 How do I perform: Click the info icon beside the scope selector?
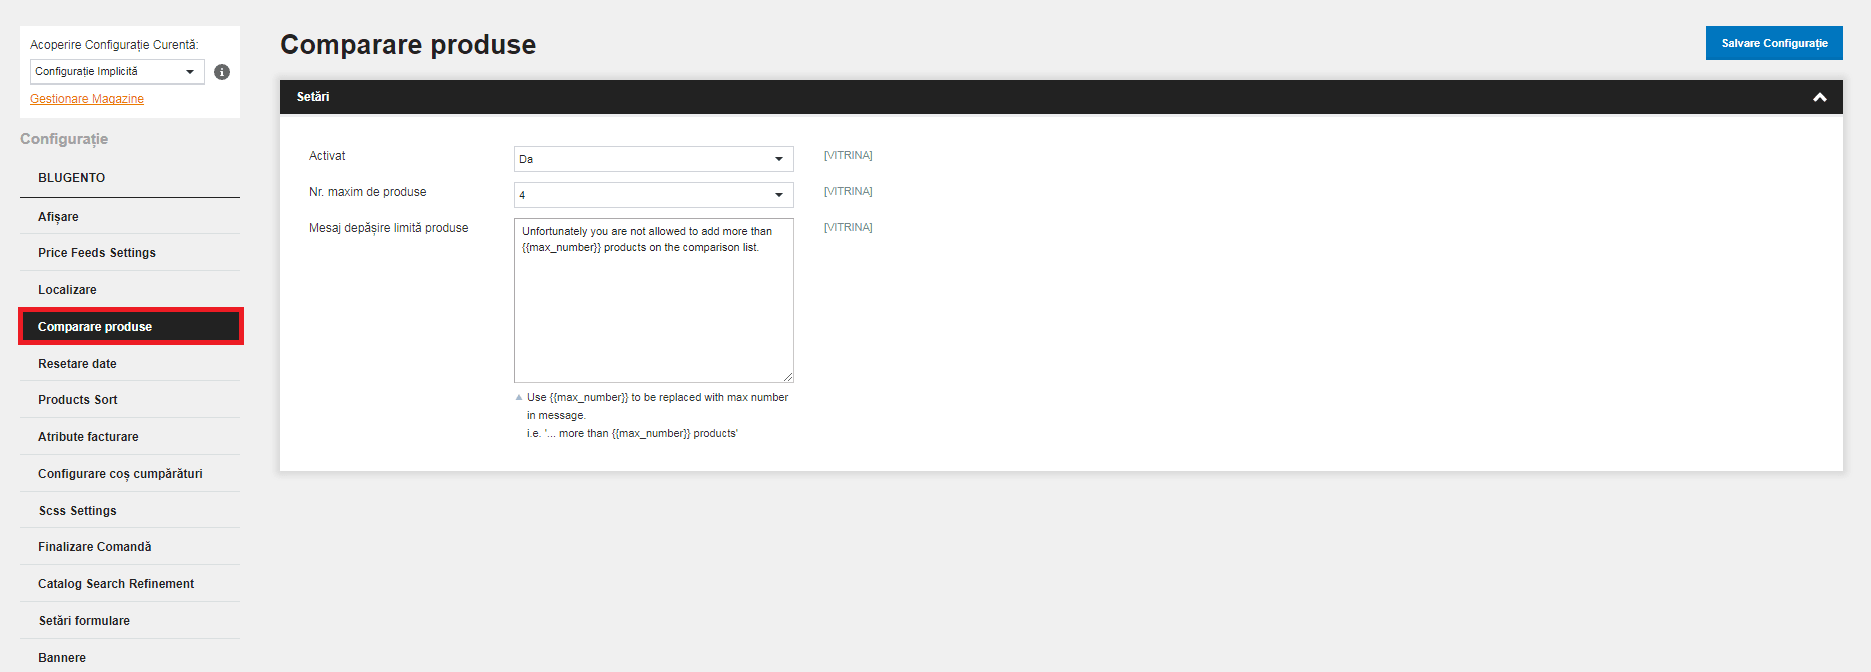coord(222,72)
